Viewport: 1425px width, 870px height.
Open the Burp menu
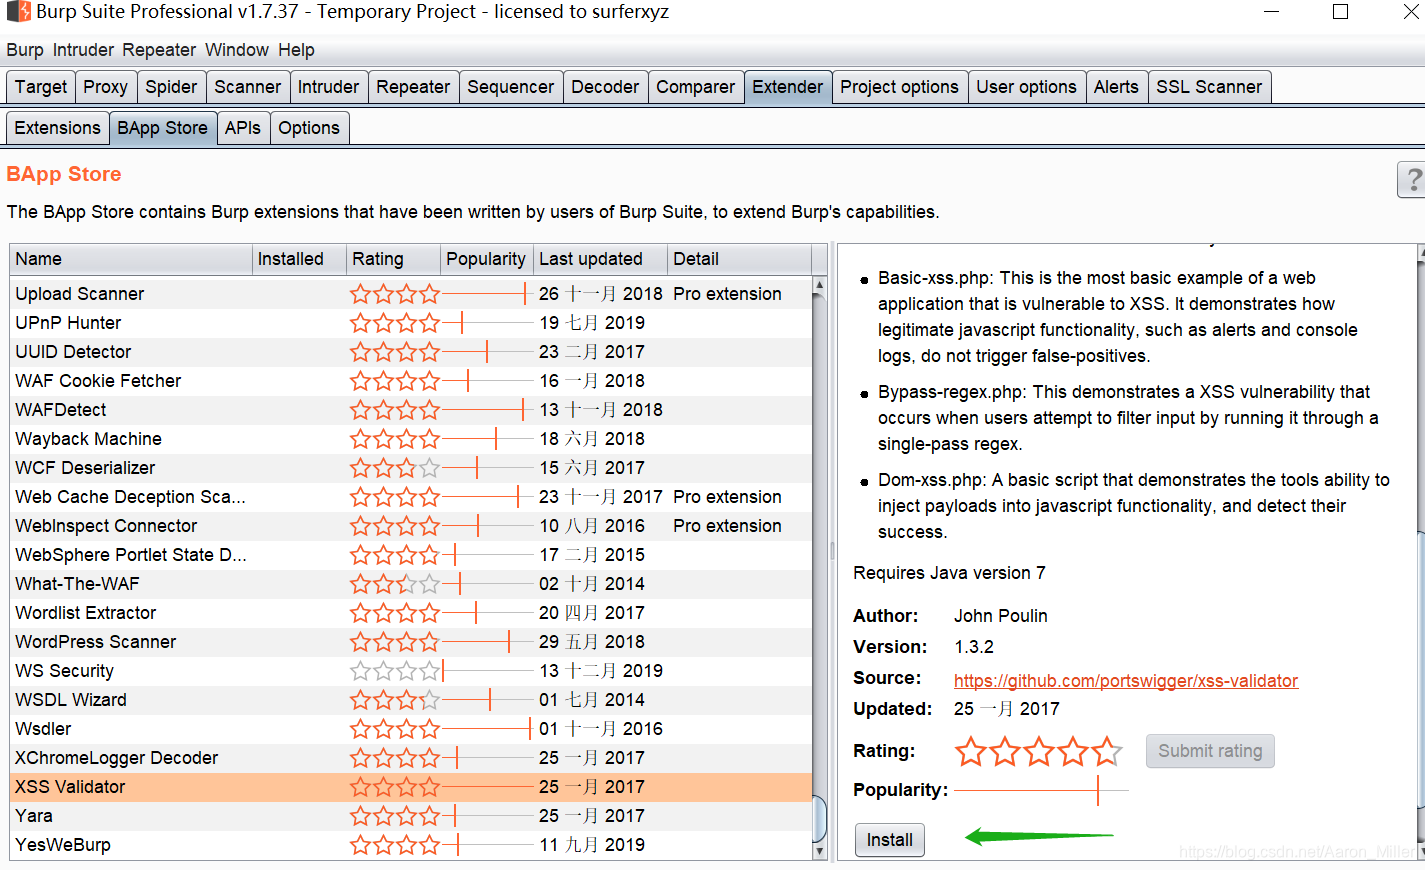point(25,50)
